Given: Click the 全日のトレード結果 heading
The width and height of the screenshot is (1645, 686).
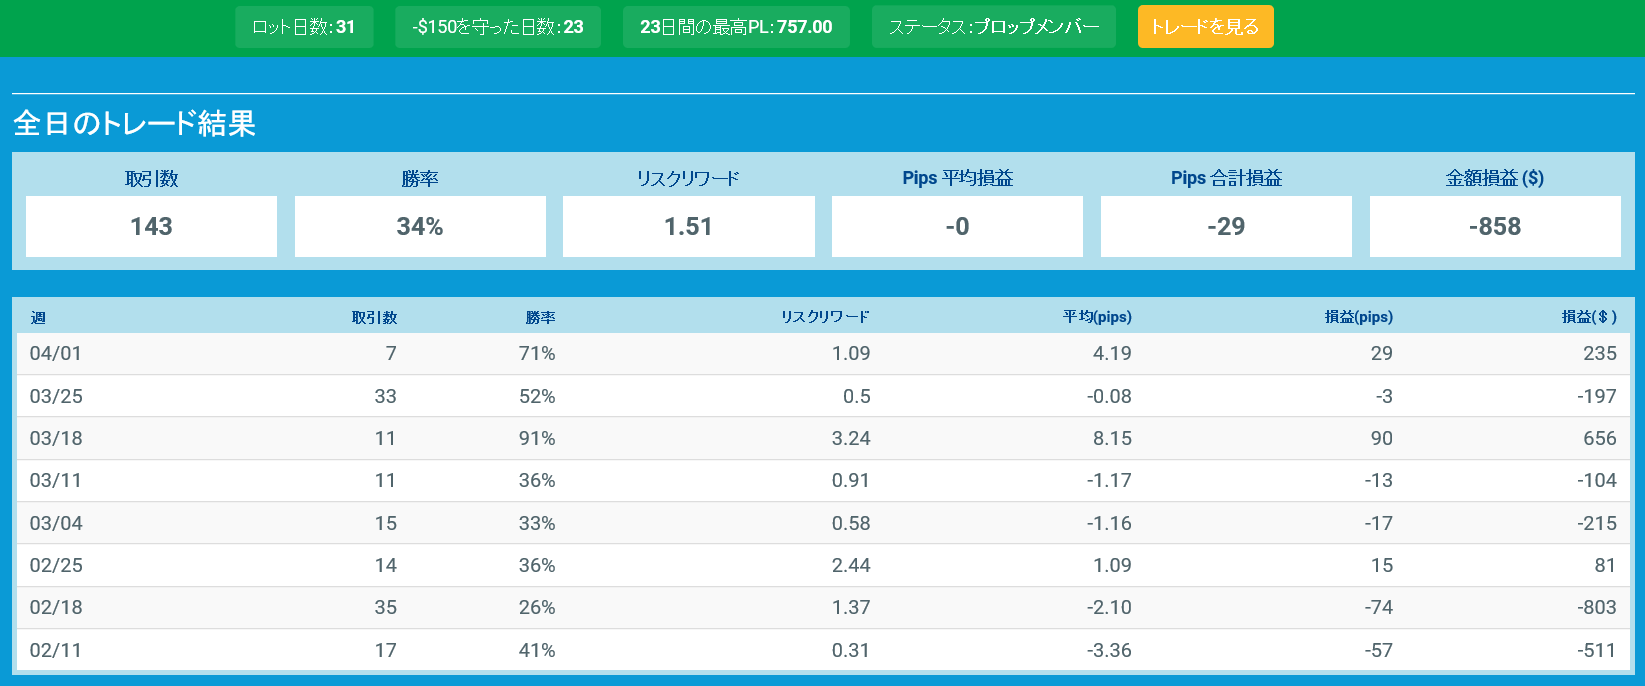Looking at the screenshot, I should 135,123.
